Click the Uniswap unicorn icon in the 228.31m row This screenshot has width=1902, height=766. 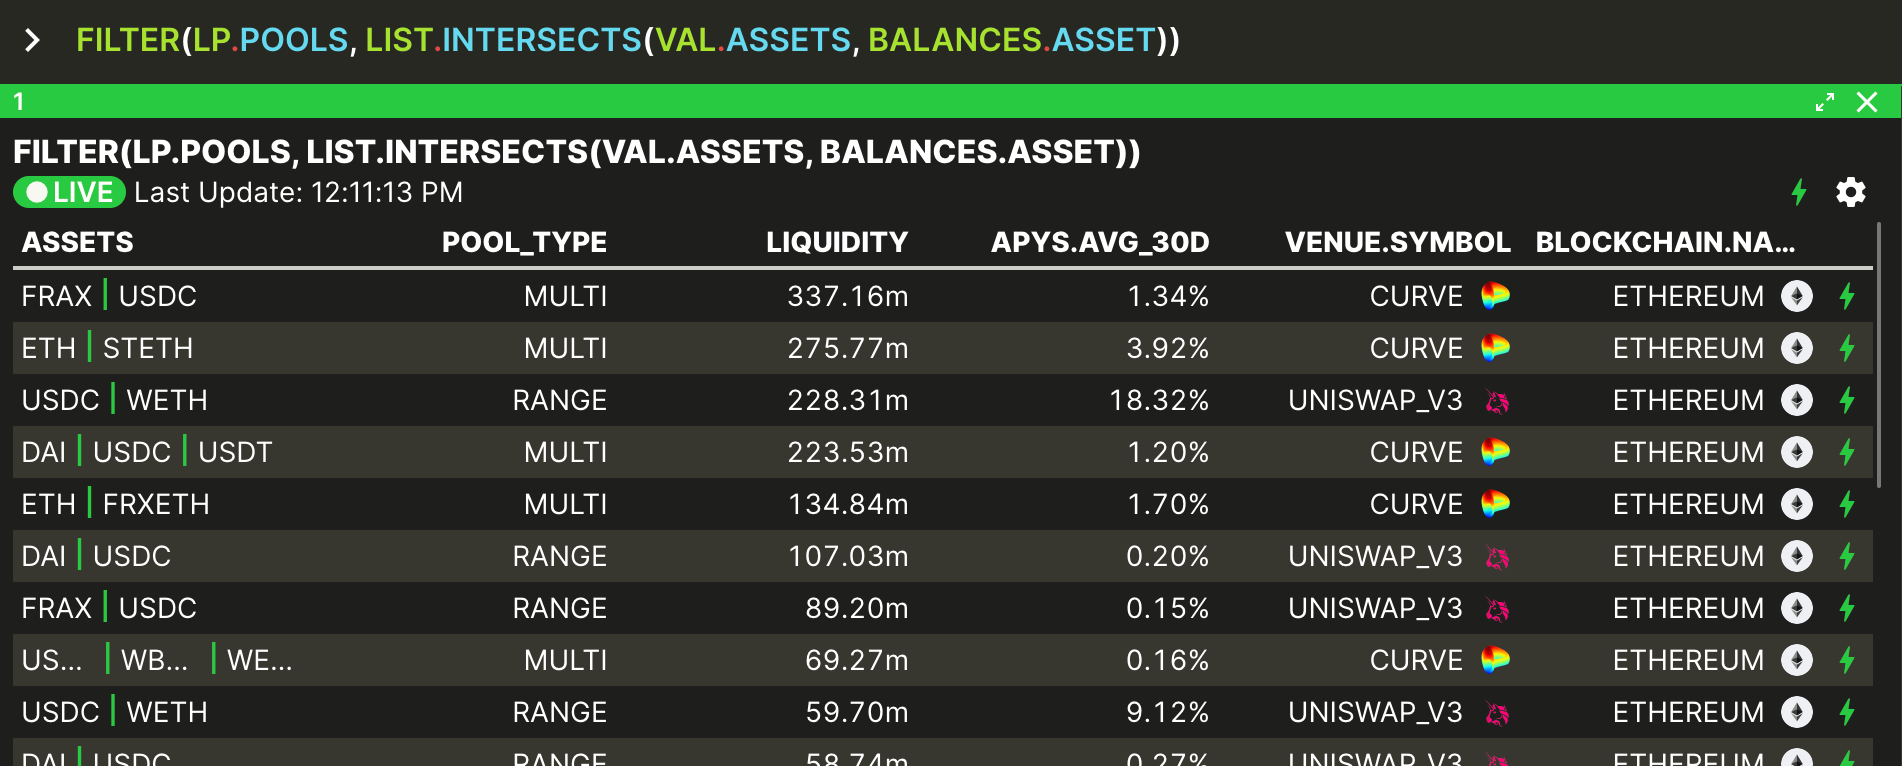pos(1497,401)
